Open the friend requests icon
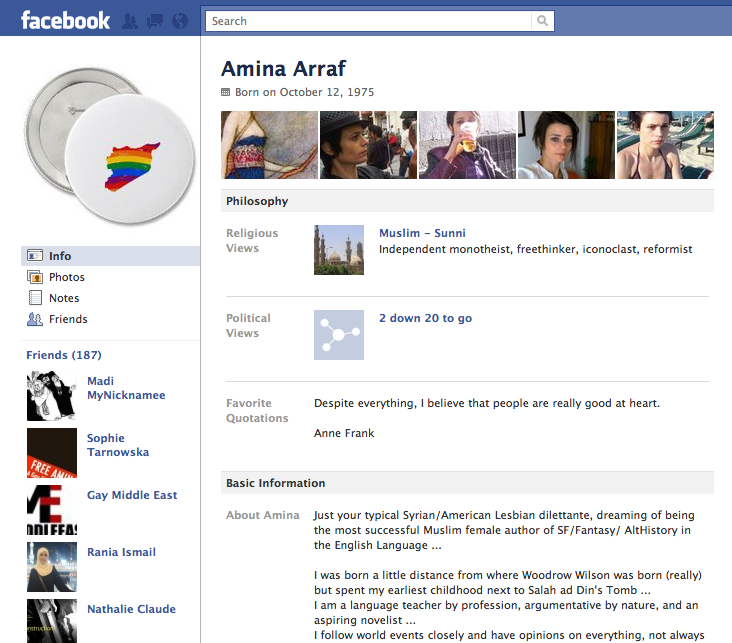The width and height of the screenshot is (732, 643). [130, 21]
